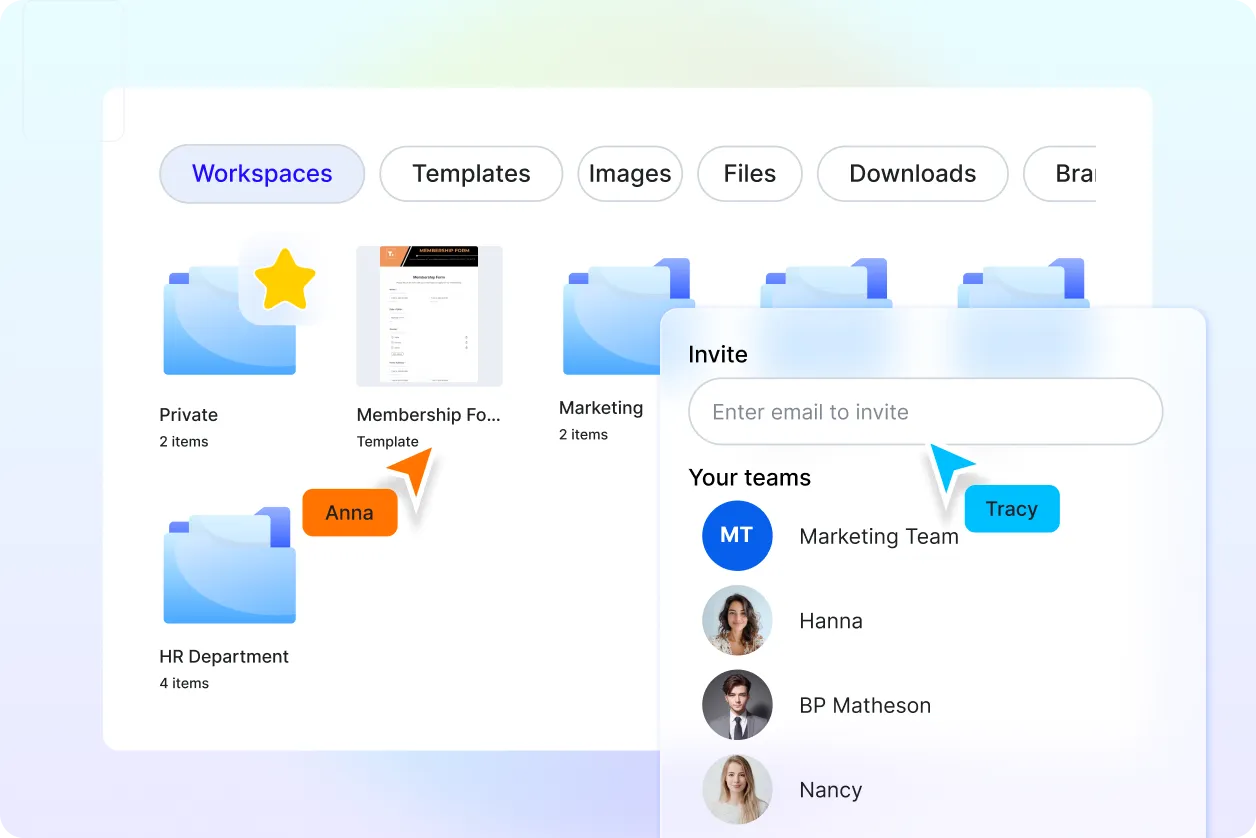Viewport: 1256px width, 838px height.
Task: Select the BP Matheson name text
Action: click(865, 706)
